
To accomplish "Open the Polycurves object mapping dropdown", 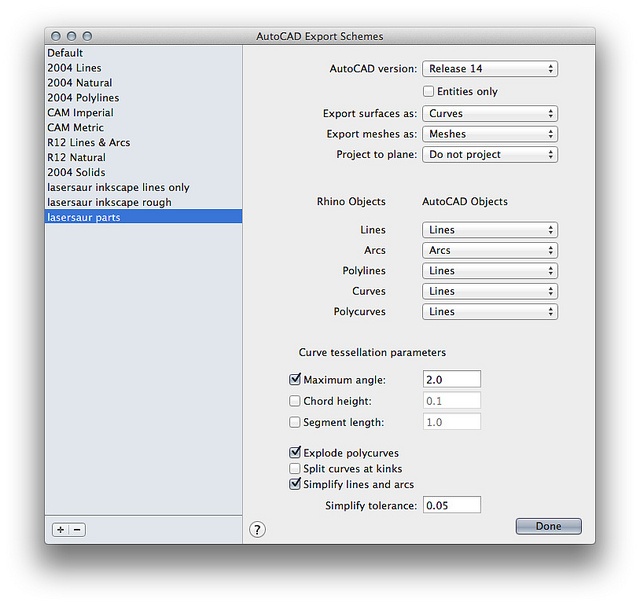I will (x=490, y=311).
